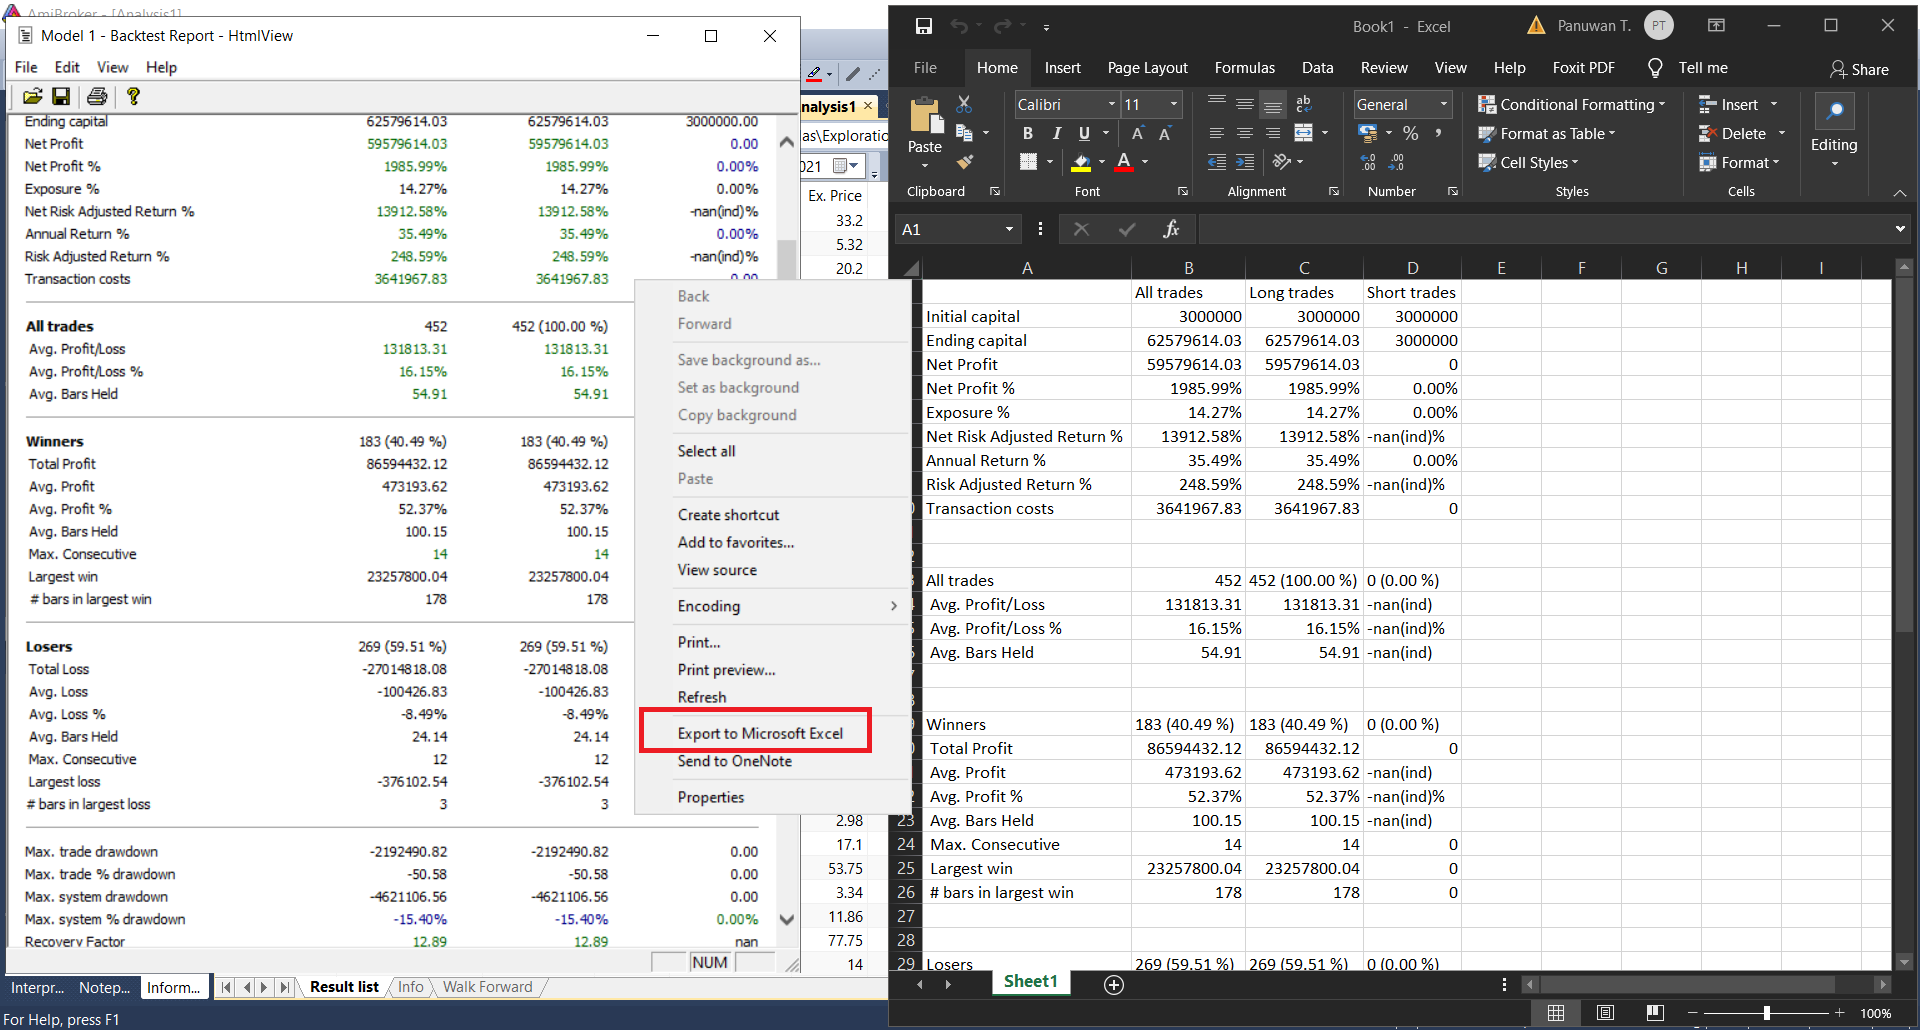The height and width of the screenshot is (1032, 1920).
Task: Print the backtest report using the printer icon
Action: (97, 96)
